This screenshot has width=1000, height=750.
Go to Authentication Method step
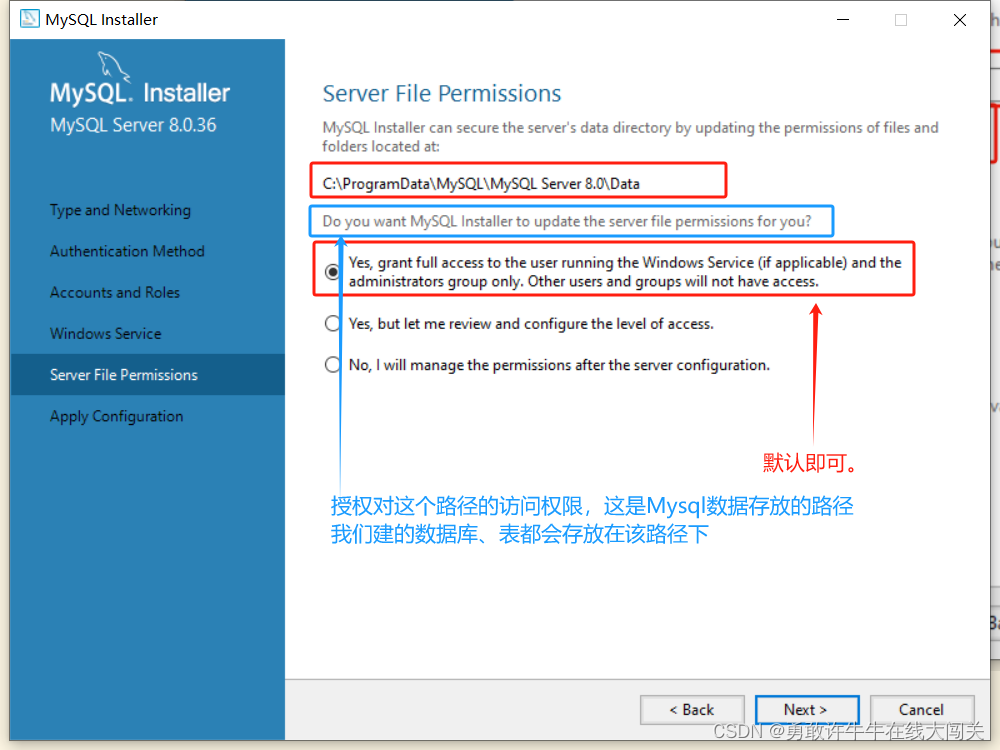tap(128, 251)
